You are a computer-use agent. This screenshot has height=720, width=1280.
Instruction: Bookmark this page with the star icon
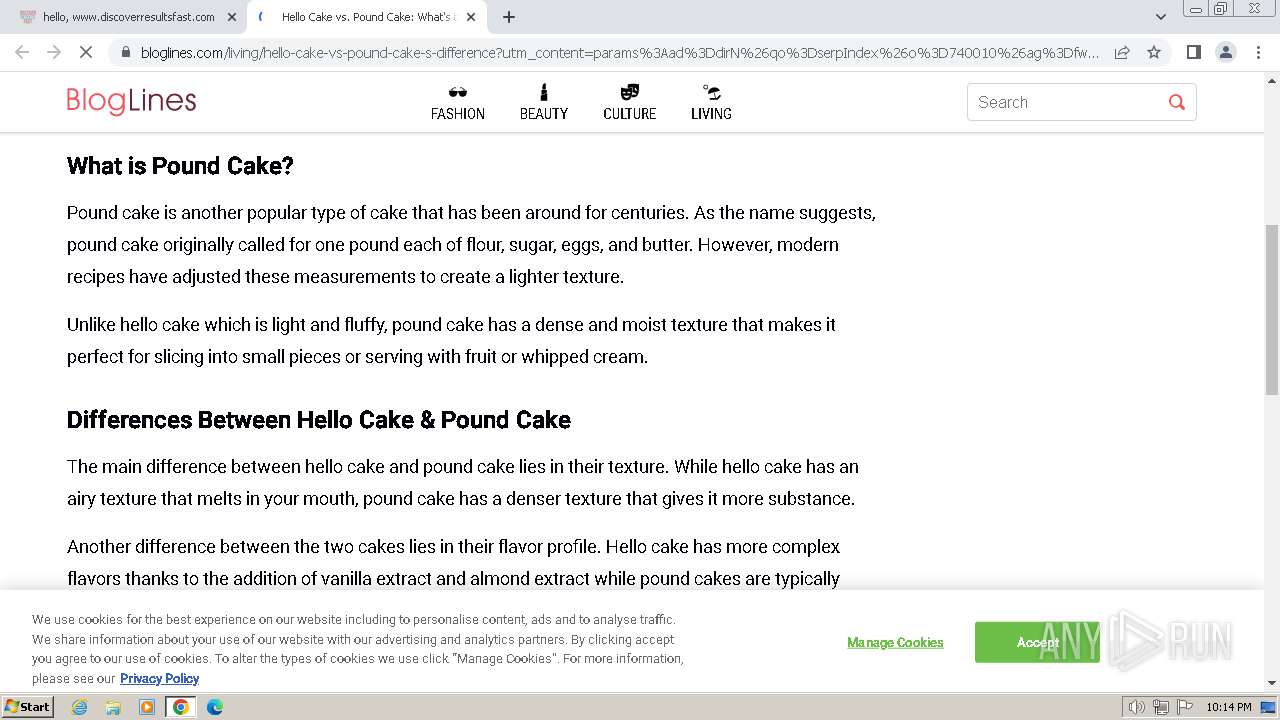click(1154, 52)
